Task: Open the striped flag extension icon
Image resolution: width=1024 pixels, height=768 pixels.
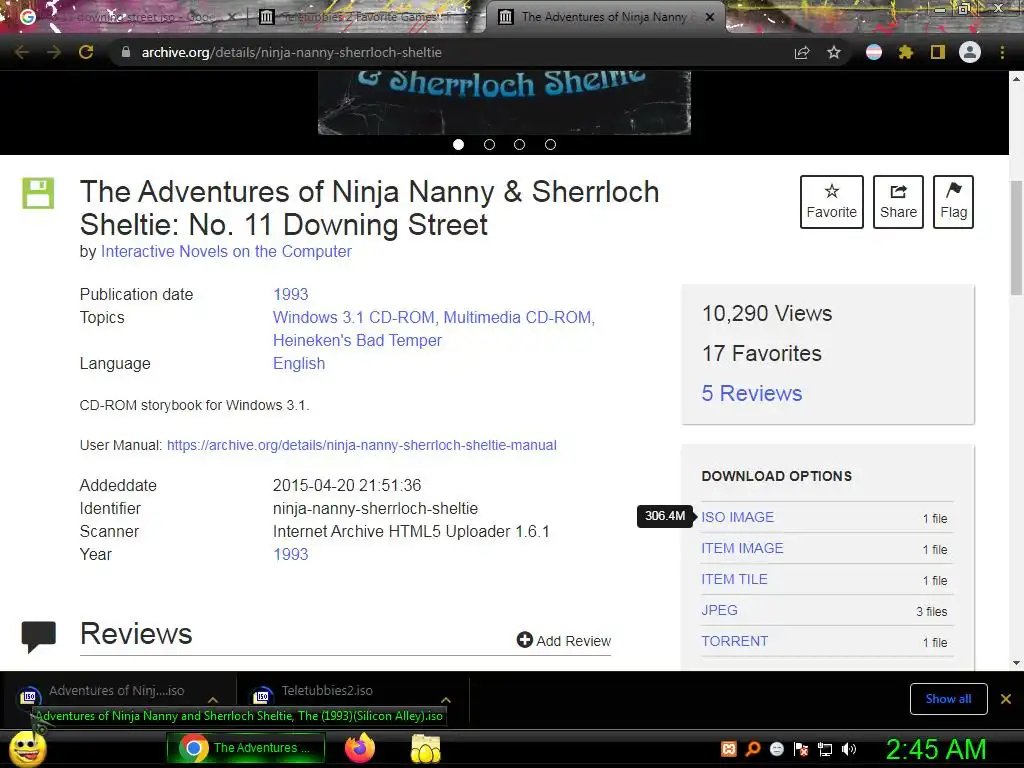Action: click(x=874, y=52)
